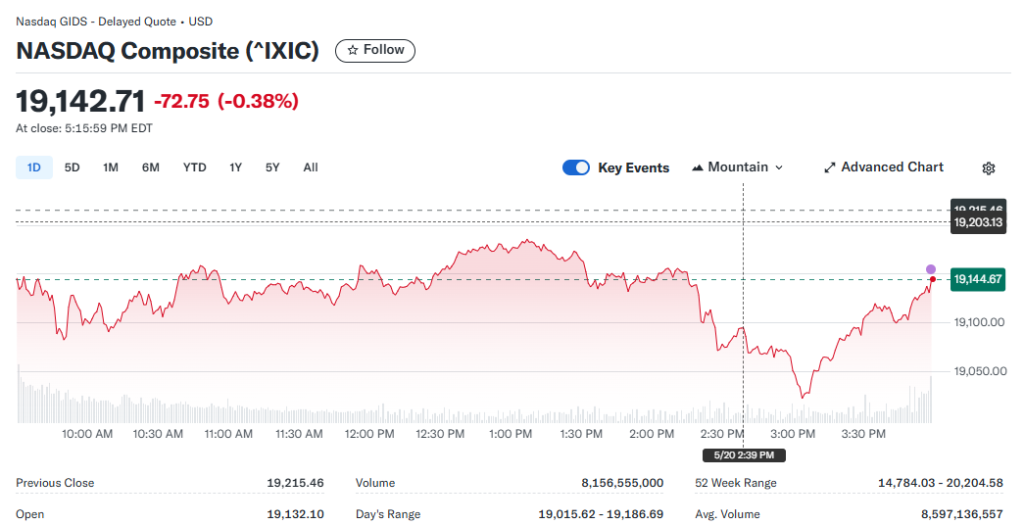The width and height of the screenshot is (1024, 525).
Task: Choose the YTD time range
Action: coord(195,168)
